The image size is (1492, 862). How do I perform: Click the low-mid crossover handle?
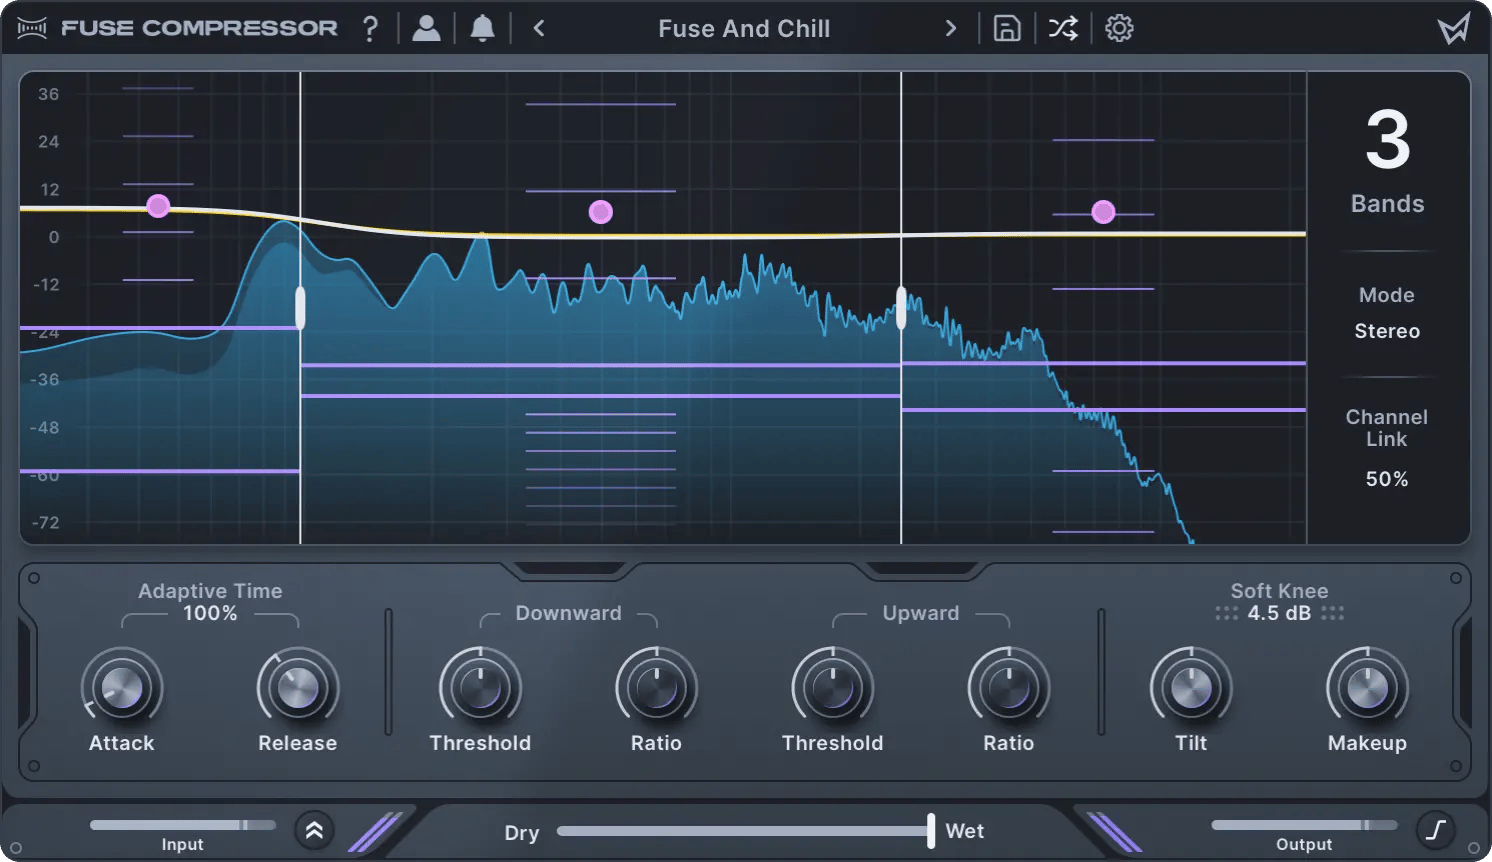(300, 308)
